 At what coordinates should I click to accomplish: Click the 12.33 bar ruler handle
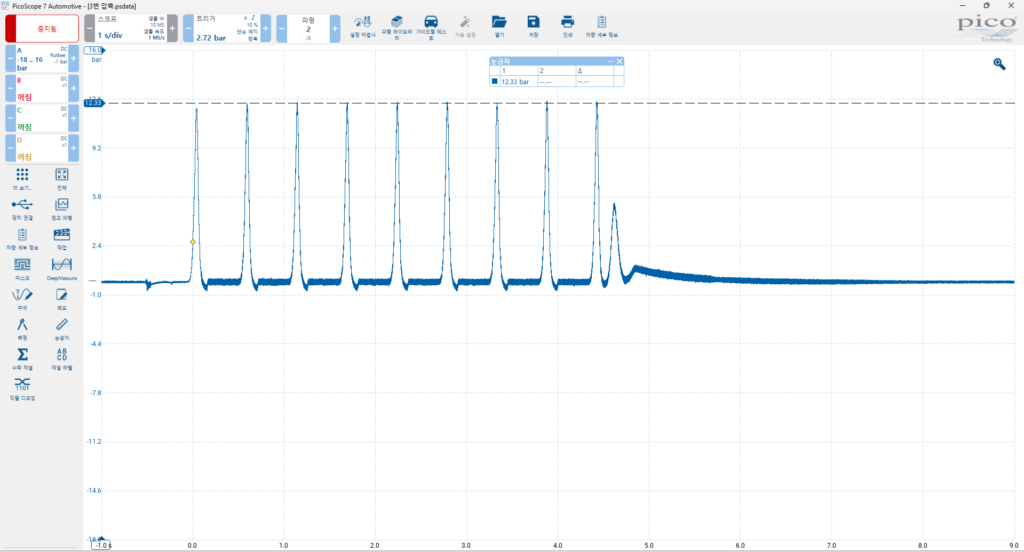click(95, 103)
